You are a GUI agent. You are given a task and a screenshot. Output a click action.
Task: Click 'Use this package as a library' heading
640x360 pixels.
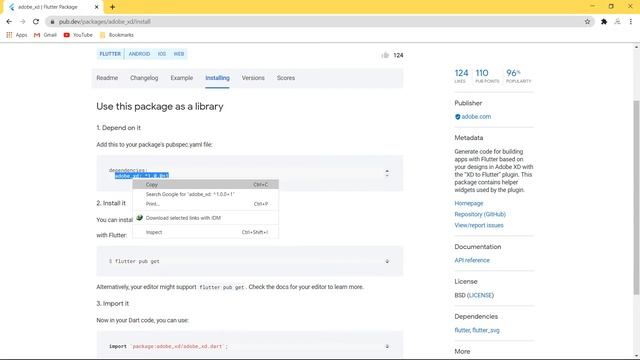point(160,107)
